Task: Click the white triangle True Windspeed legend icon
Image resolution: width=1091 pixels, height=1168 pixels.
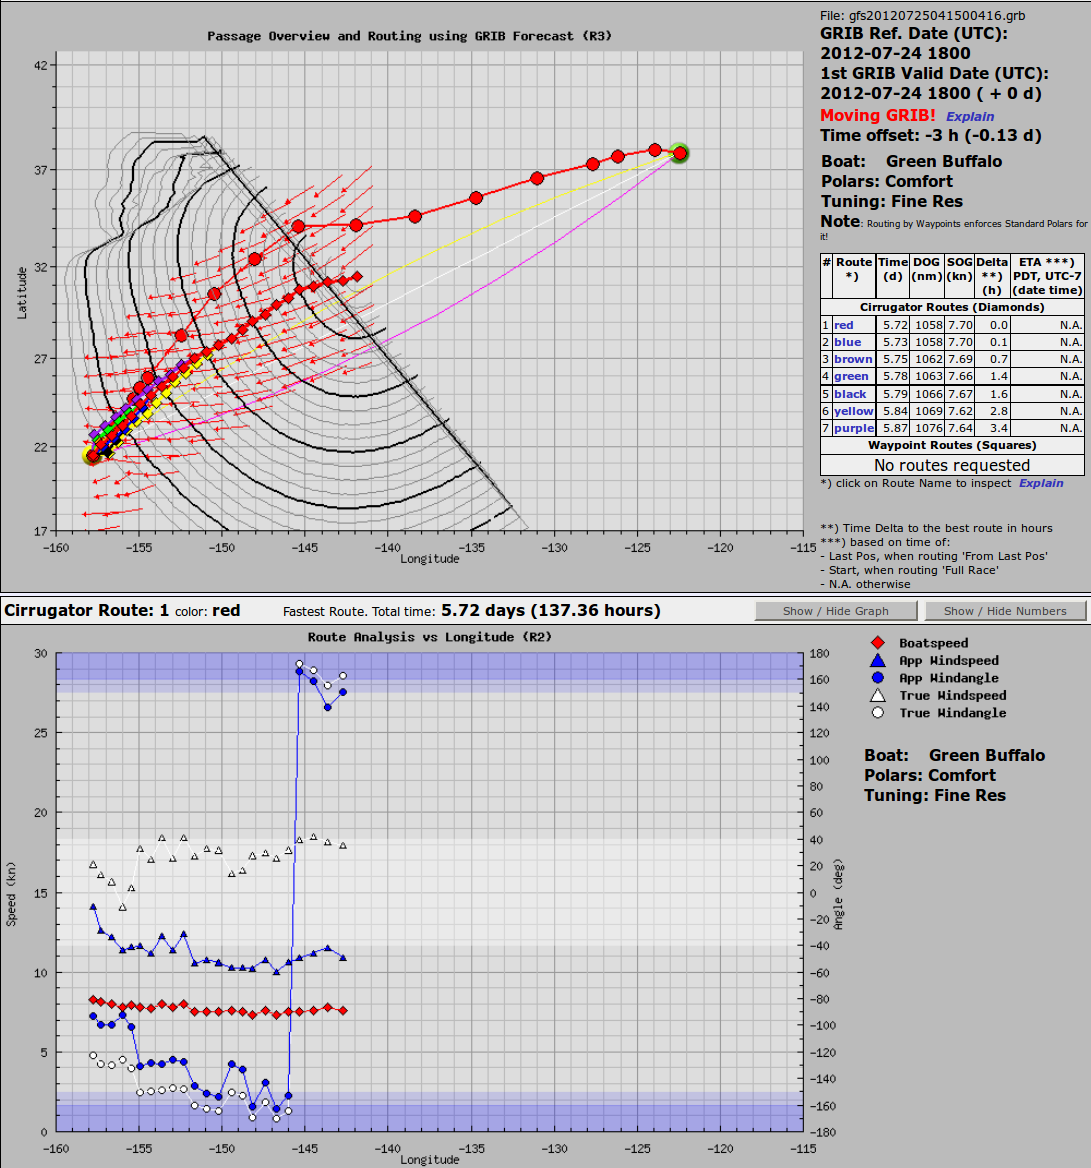Action: tap(877, 695)
